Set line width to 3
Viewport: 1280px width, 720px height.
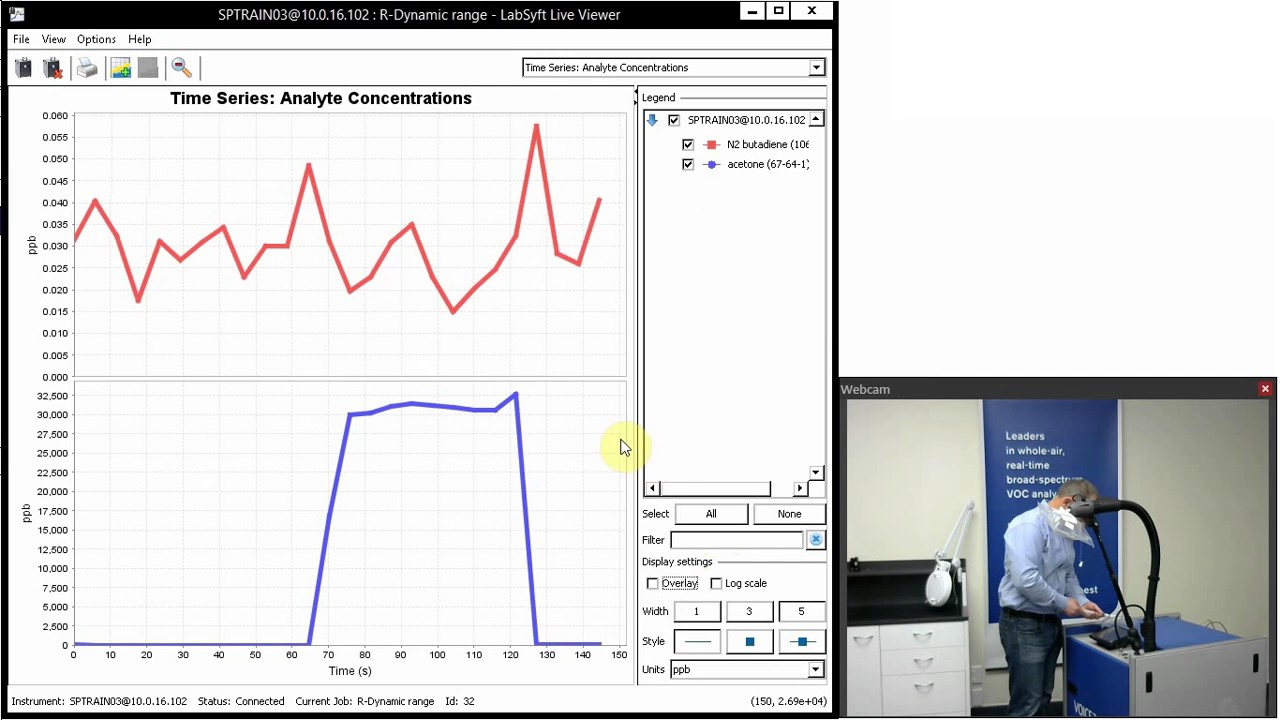point(749,612)
